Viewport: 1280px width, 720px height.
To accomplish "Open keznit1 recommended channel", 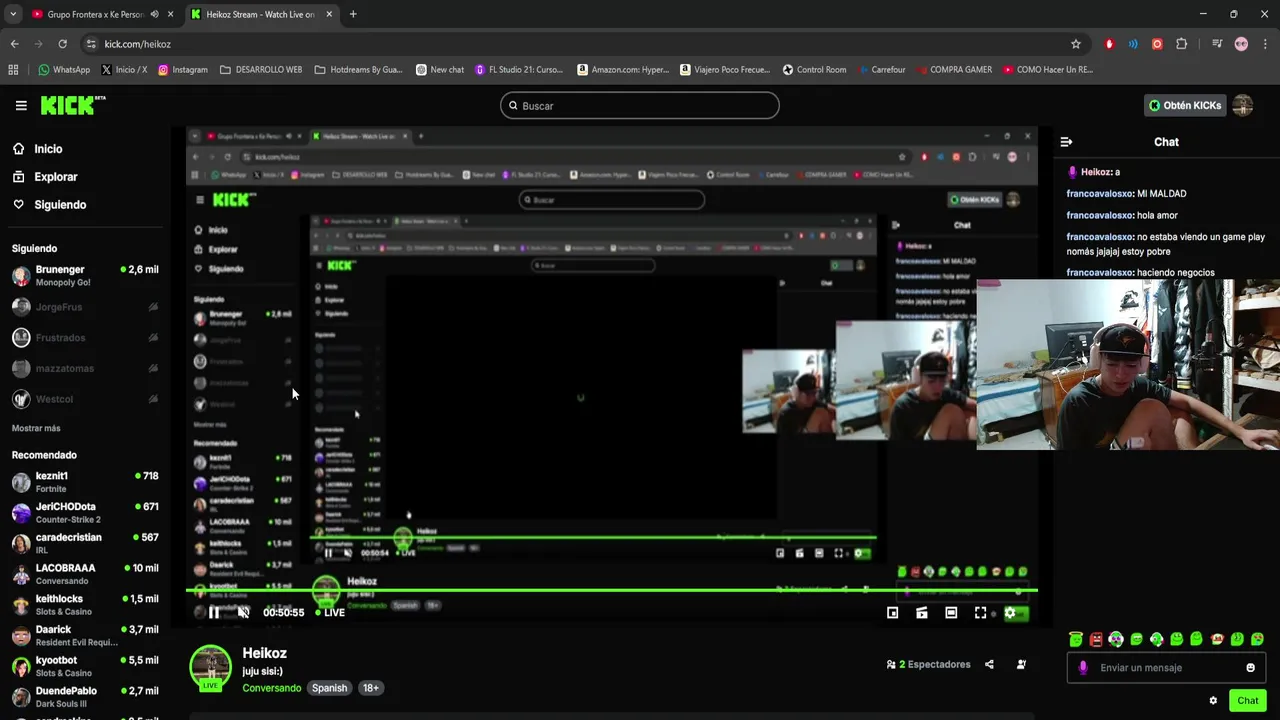I will tap(85, 482).
